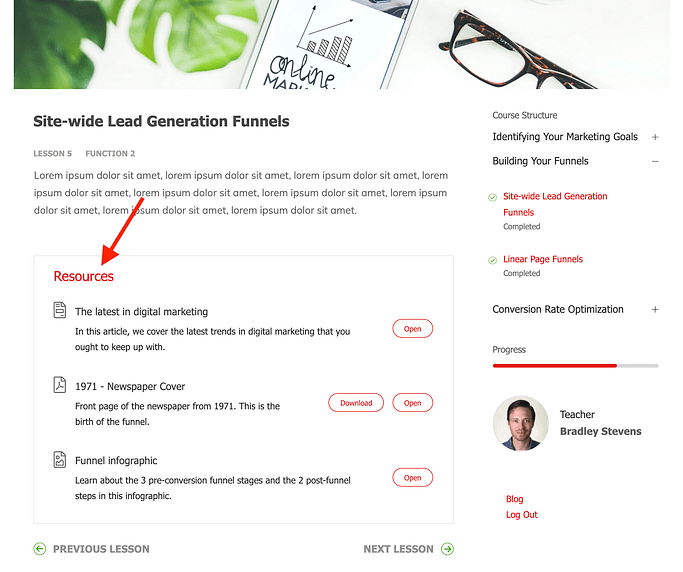Open the latest in digital marketing article

[x=412, y=329]
